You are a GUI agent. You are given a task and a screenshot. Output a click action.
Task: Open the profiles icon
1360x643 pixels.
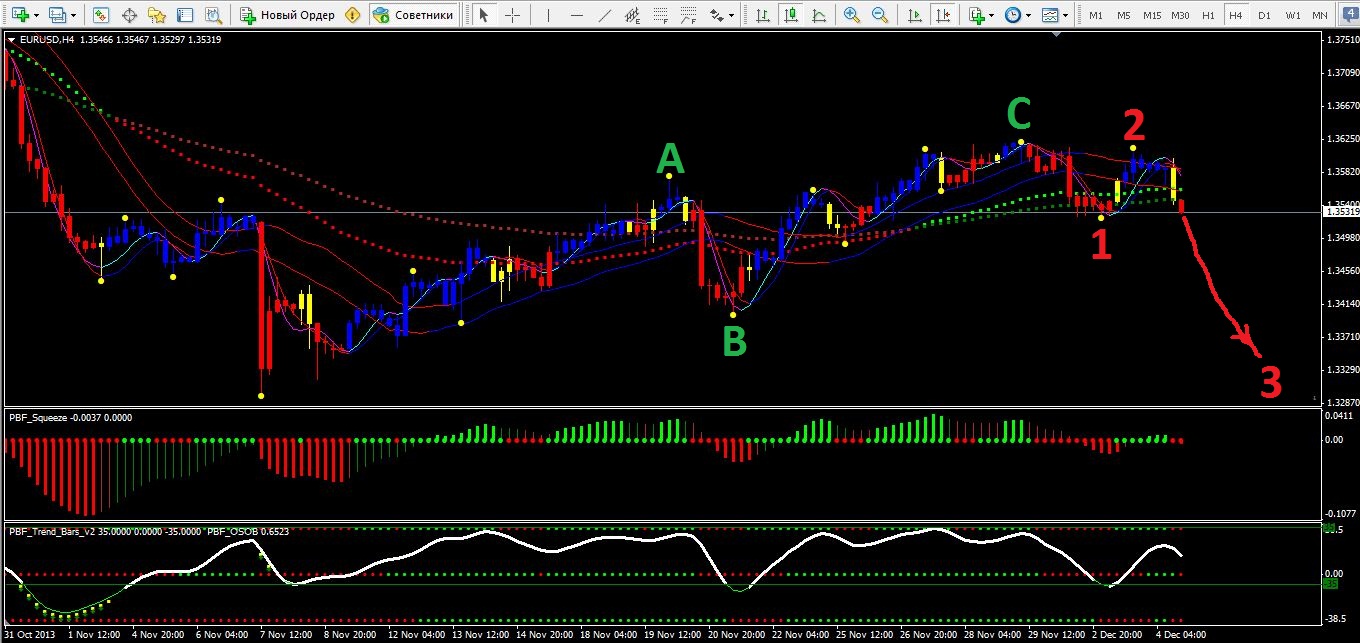[x=58, y=15]
